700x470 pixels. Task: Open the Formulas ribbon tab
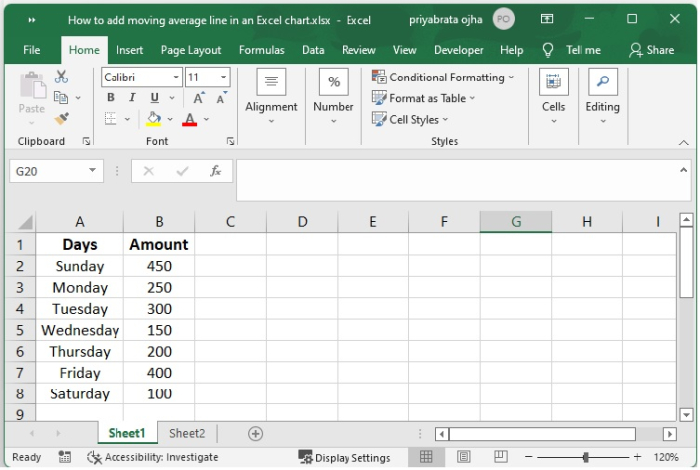click(261, 50)
